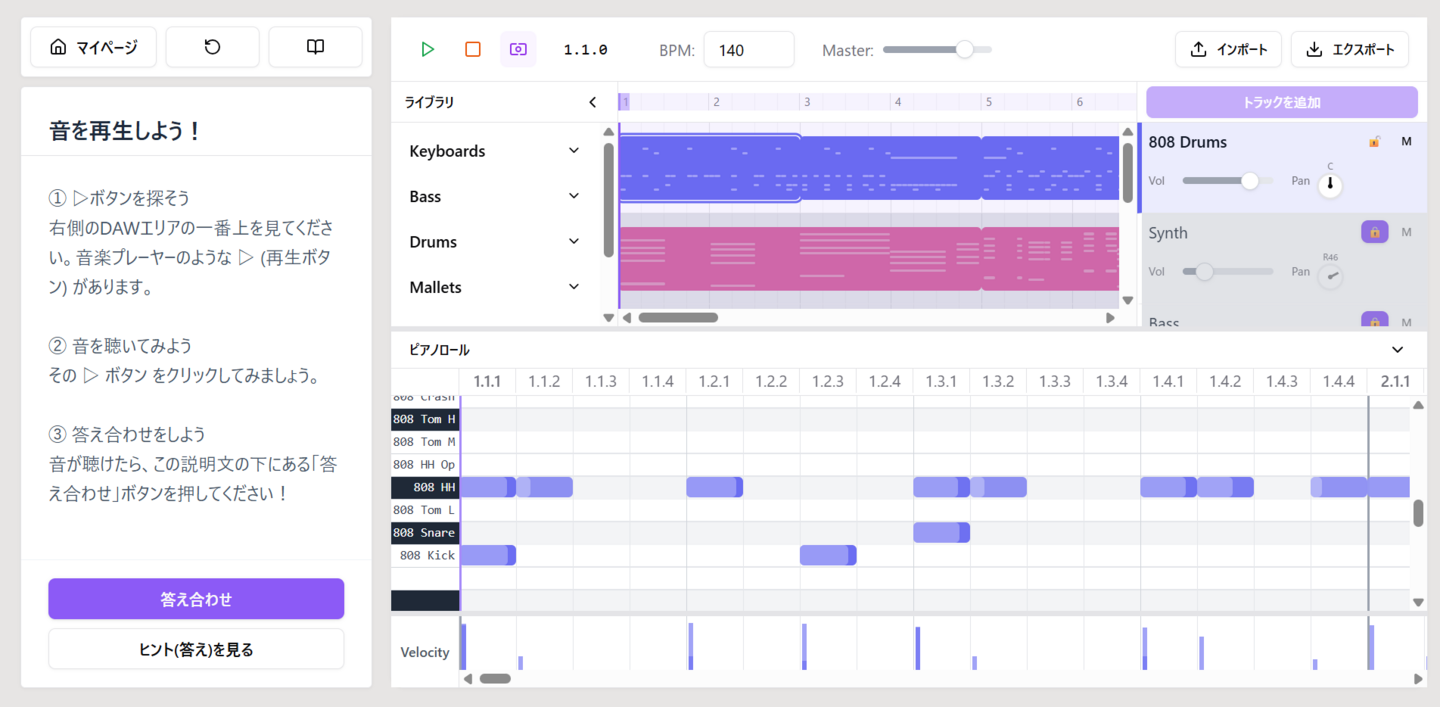Image resolution: width=1440 pixels, height=707 pixels.
Task: Click the トラックを追加 button
Action: tap(1281, 102)
